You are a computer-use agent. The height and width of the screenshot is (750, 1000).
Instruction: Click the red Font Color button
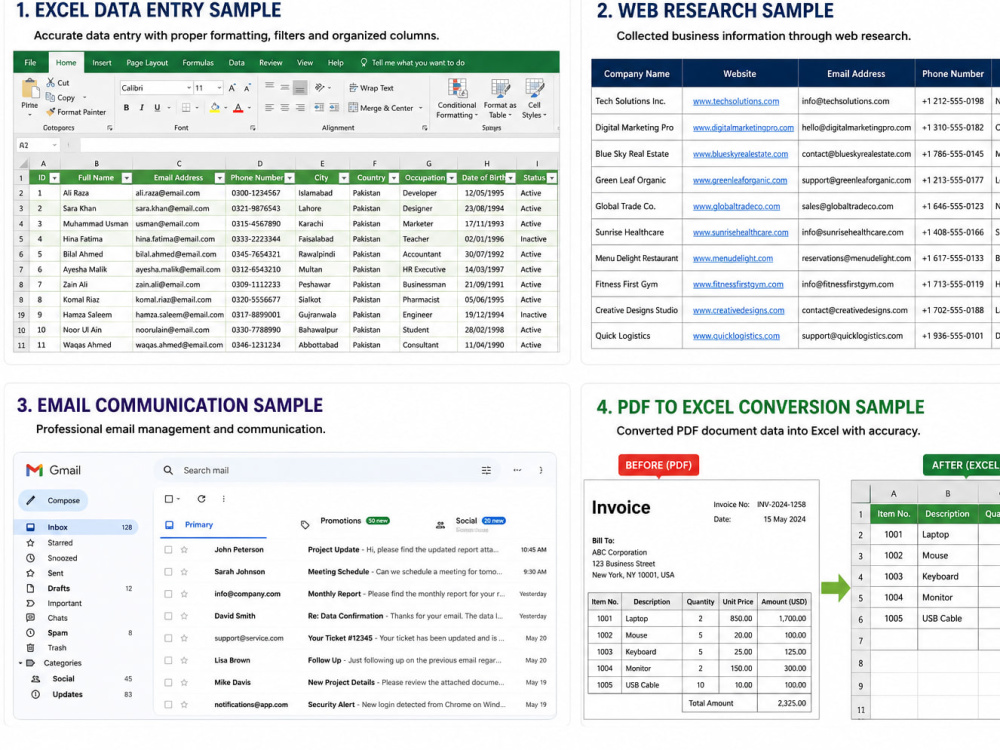[x=238, y=108]
